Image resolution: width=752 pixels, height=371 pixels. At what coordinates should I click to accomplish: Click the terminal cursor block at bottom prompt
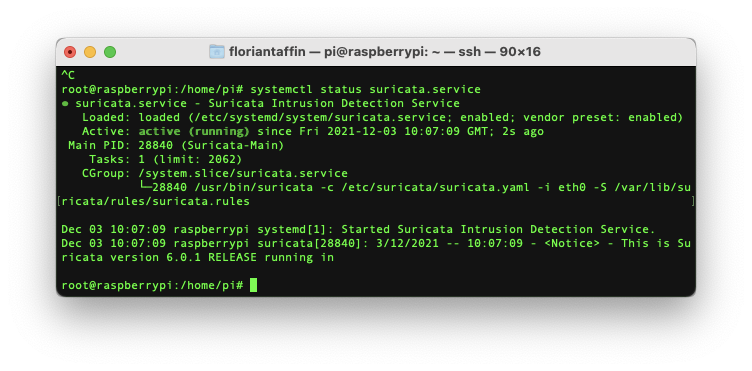pyautogui.click(x=254, y=285)
